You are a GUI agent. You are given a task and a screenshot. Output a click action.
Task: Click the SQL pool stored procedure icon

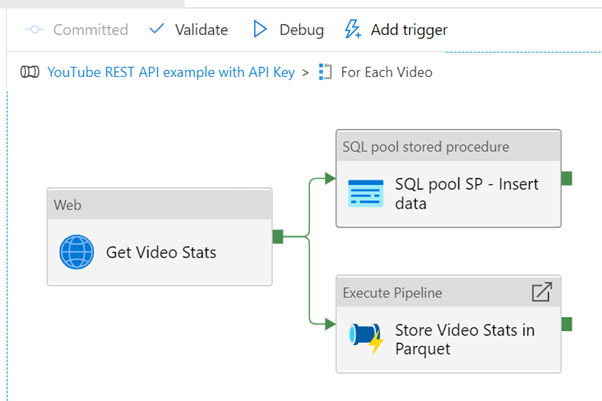tap(365, 193)
